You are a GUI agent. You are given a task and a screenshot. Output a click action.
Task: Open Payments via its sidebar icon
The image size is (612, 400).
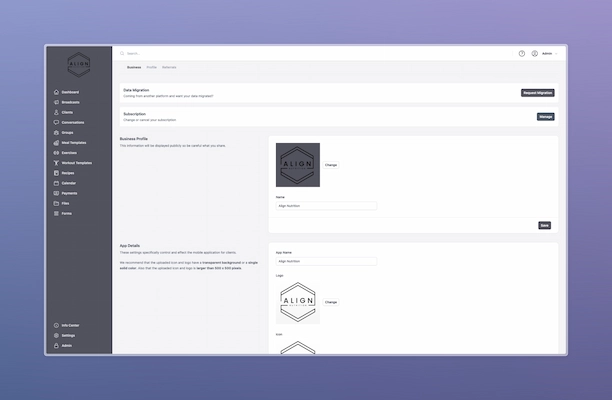pyautogui.click(x=56, y=193)
